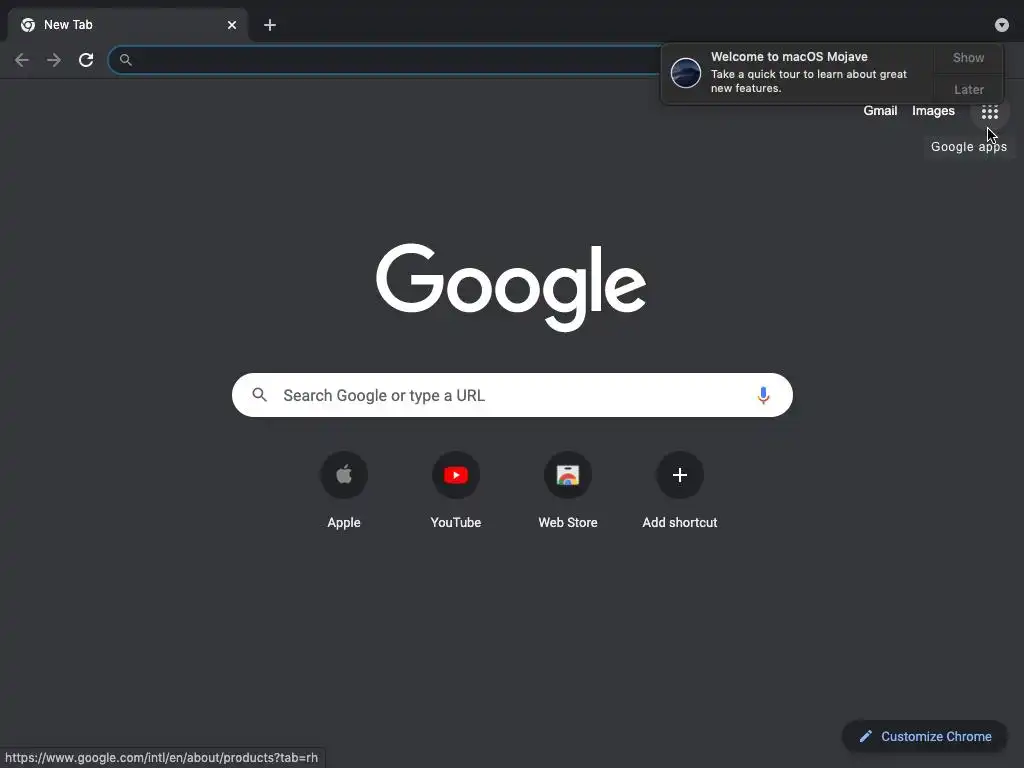Viewport: 1024px width, 768px height.
Task: Click the 'Apple' shortcut label
Action: pyautogui.click(x=344, y=522)
